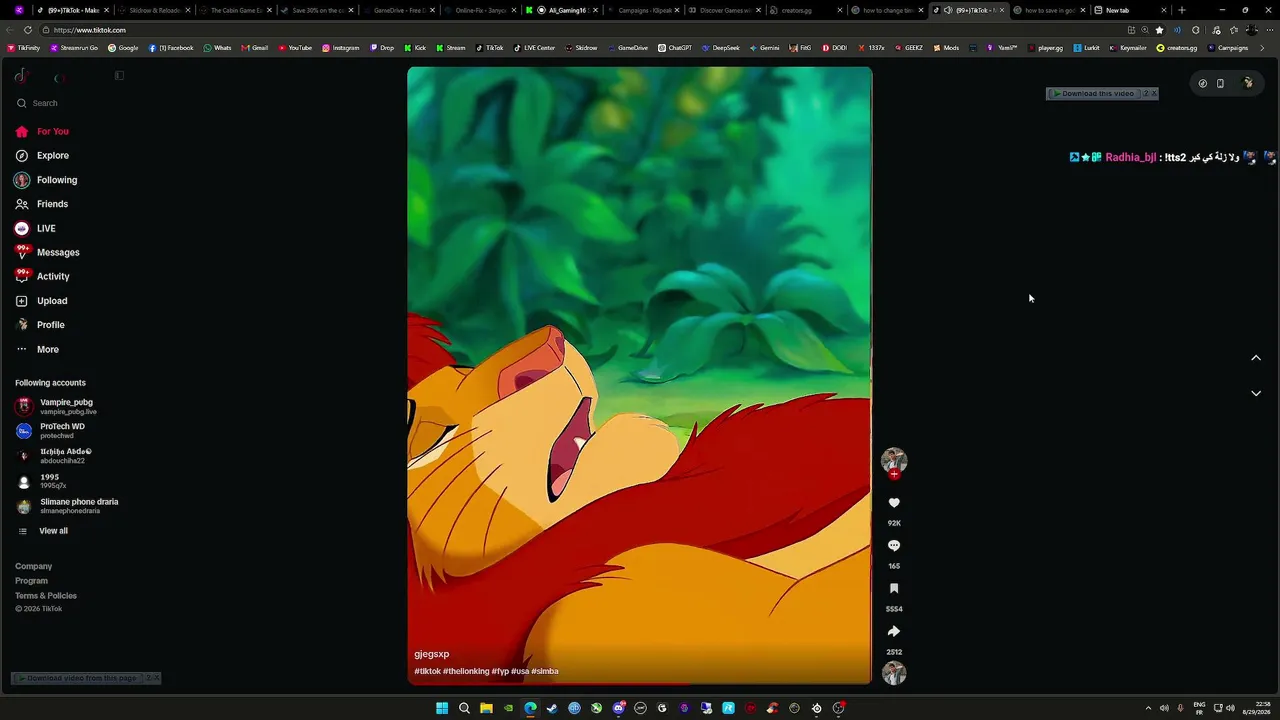The width and height of the screenshot is (1280, 720).
Task: Collapse the TikTok sidebar panel
Action: [119, 76]
